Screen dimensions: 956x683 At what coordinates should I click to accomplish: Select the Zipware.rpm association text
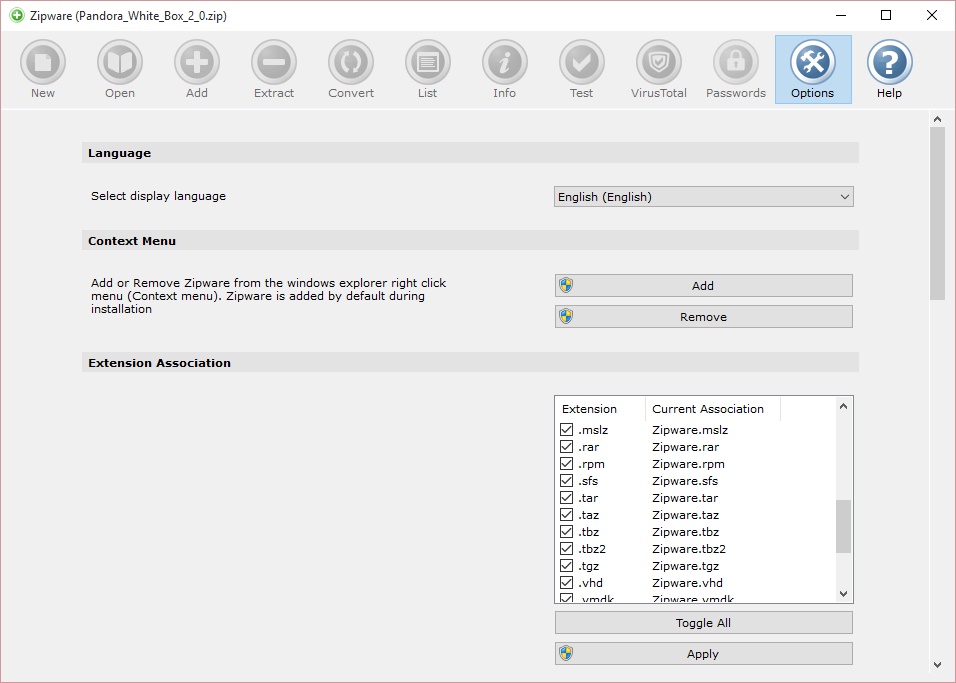(x=688, y=464)
